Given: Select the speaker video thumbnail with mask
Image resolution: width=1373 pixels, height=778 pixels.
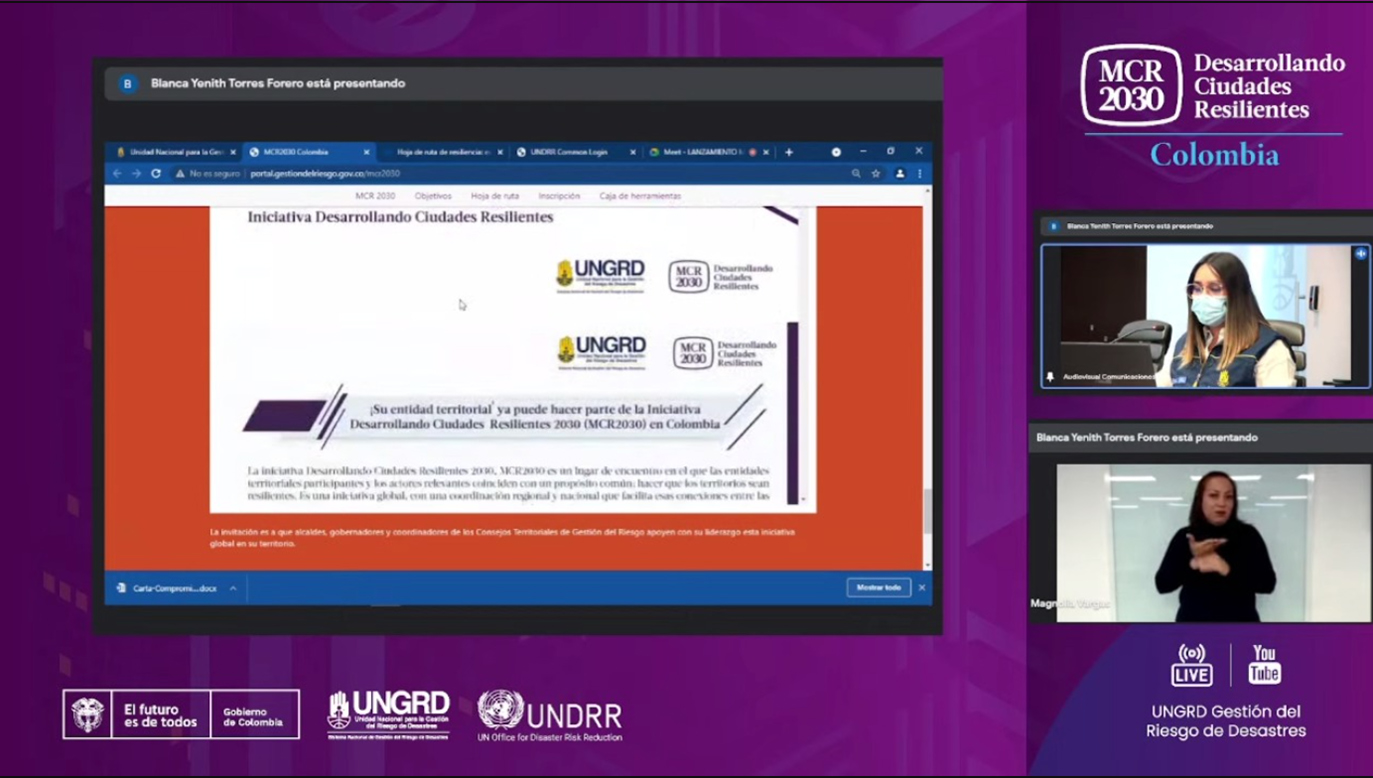Looking at the screenshot, I should coord(1205,316).
